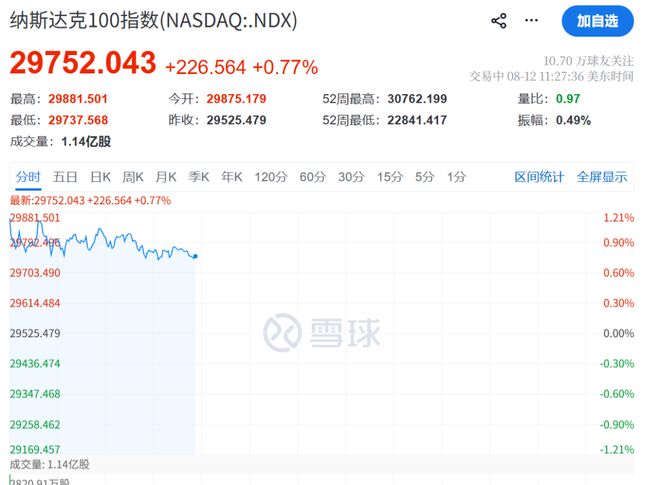The image size is (660, 485).
Task: Choose the 15分 interval tab
Action: pyautogui.click(x=390, y=177)
